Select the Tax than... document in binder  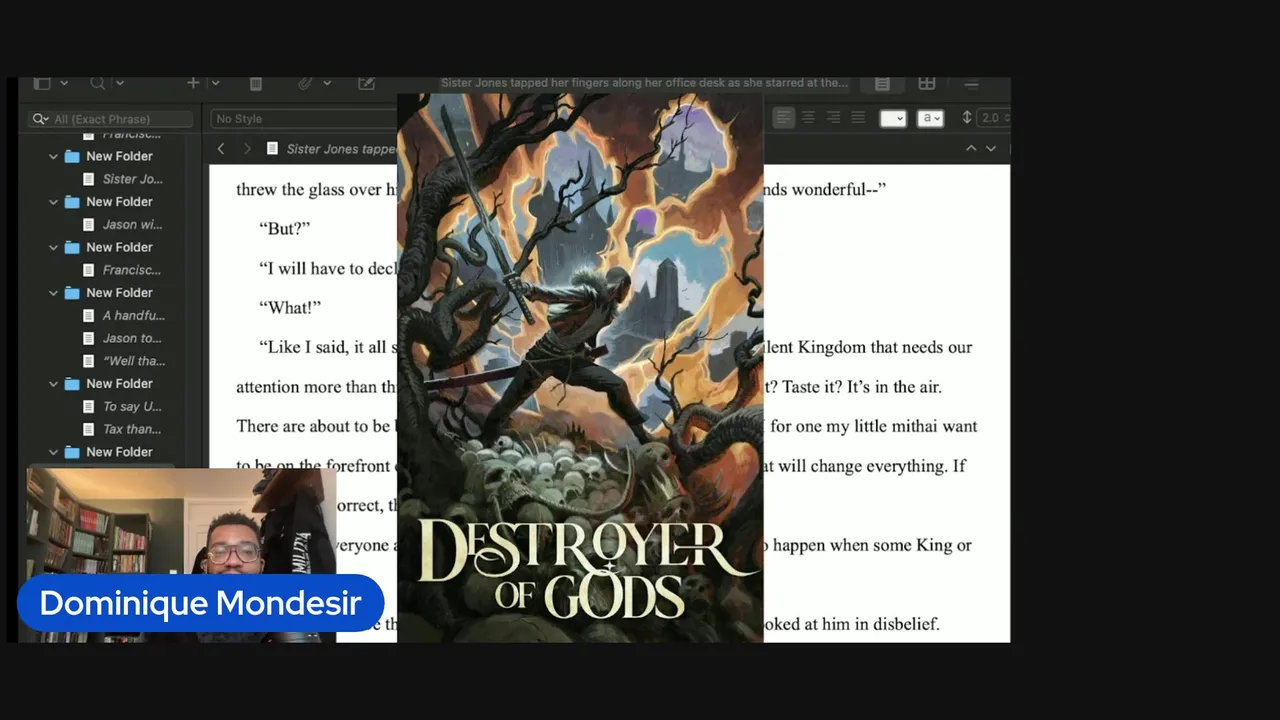[x=132, y=429]
